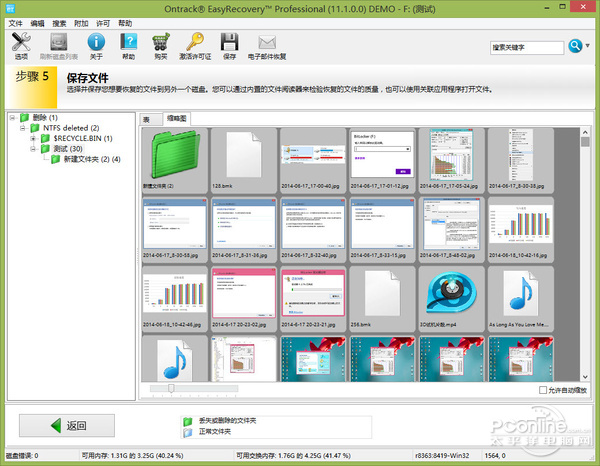Open 电子邮件恢复 envelope icon

point(267,46)
